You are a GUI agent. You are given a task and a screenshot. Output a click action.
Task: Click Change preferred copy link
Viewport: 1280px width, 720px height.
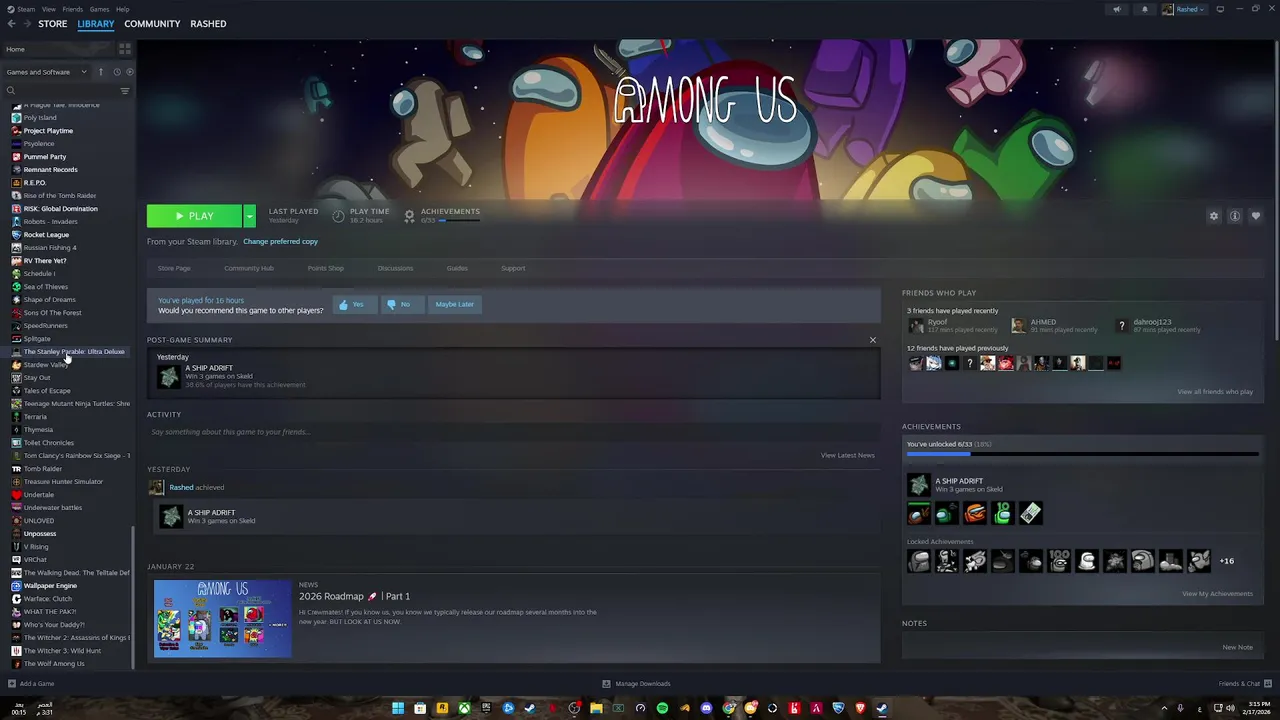(x=280, y=242)
